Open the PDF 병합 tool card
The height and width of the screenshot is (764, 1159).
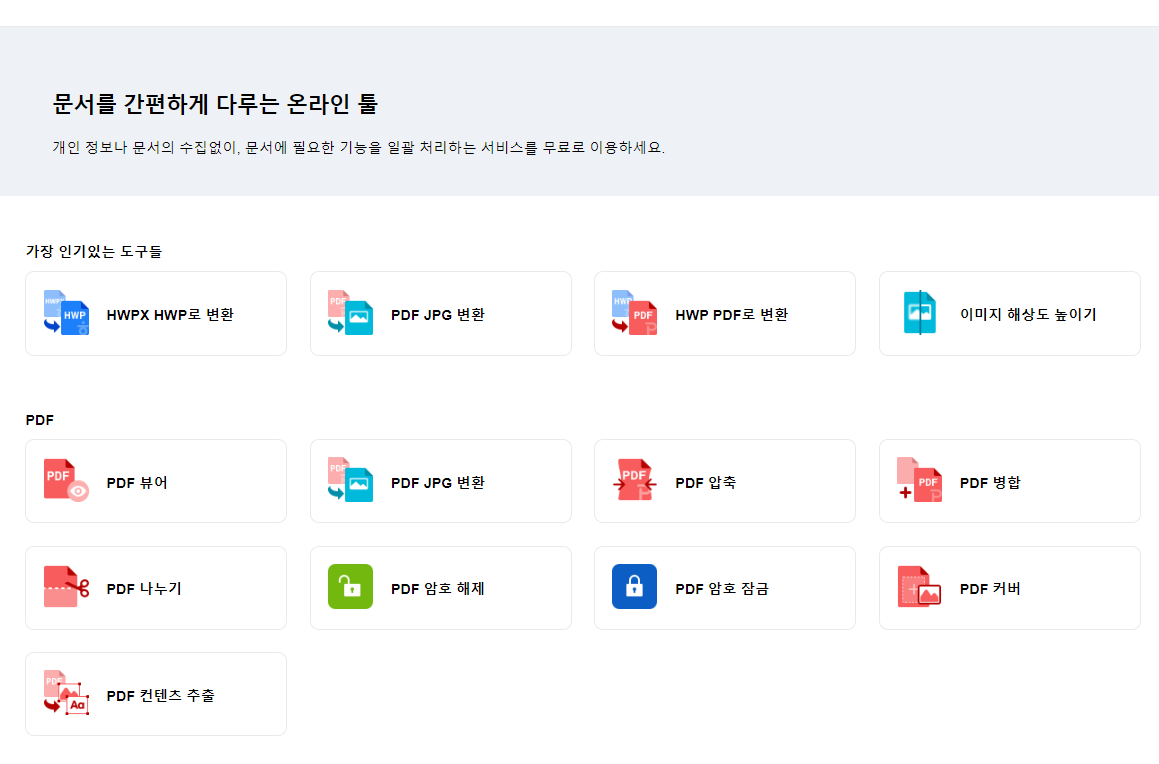[1009, 480]
